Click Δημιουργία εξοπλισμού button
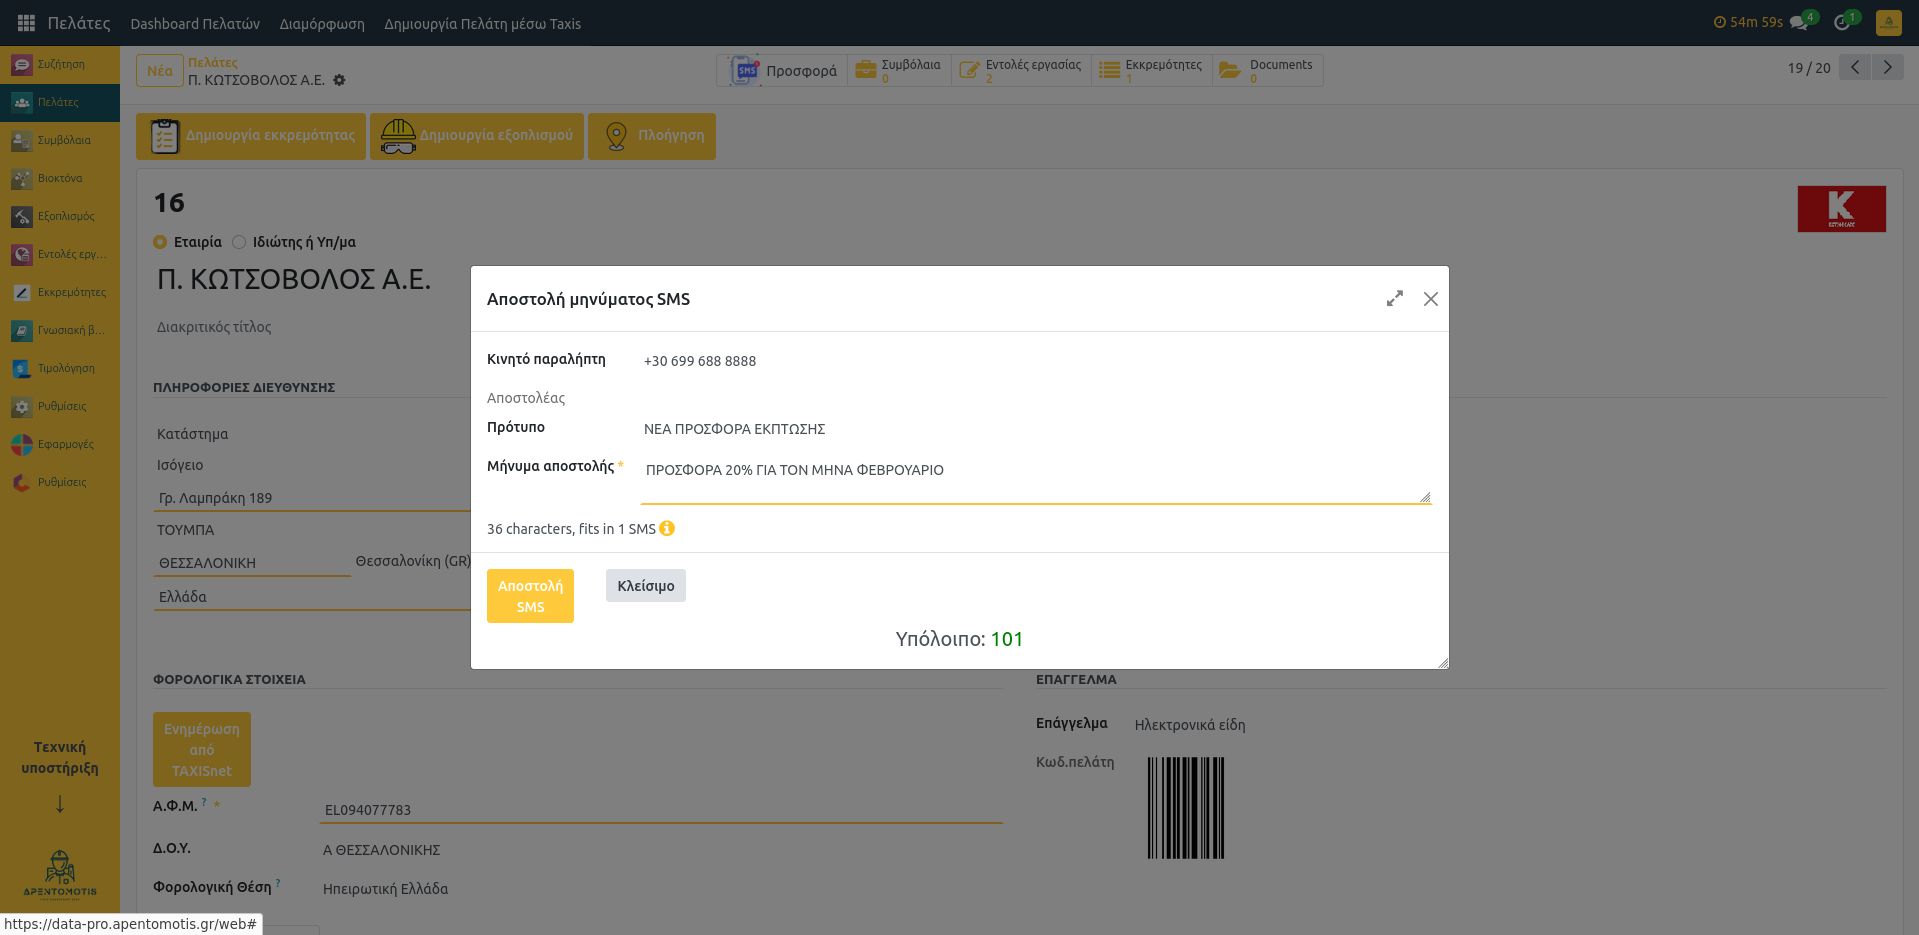The image size is (1919, 935). pyautogui.click(x=477, y=136)
